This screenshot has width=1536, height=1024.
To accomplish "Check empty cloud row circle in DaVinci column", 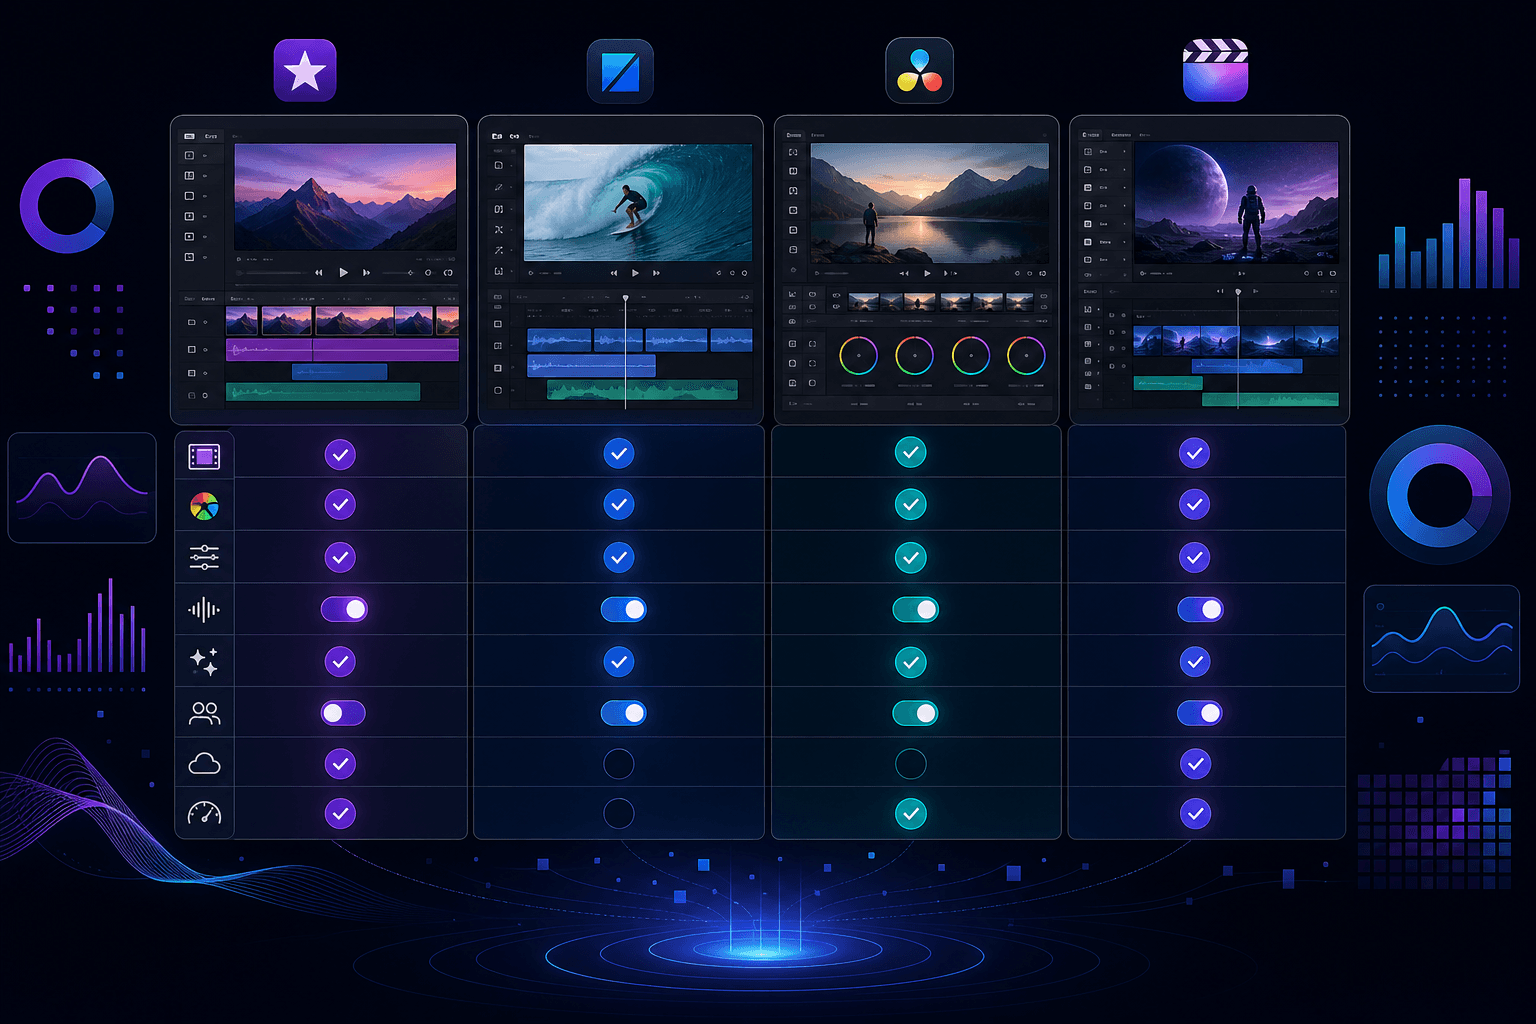I will point(910,764).
